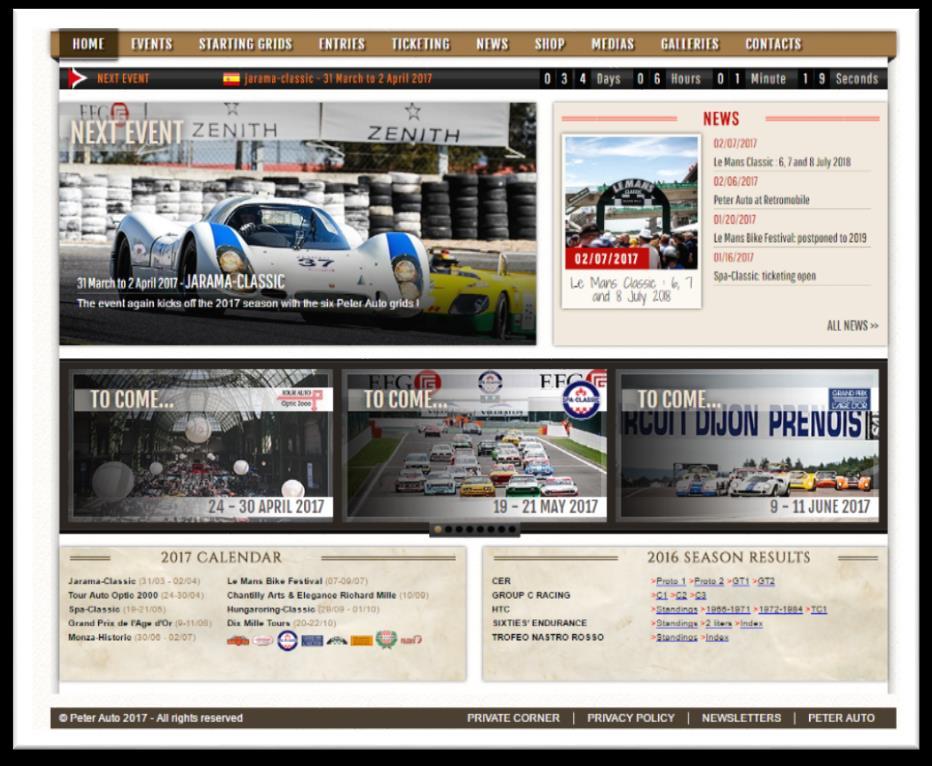This screenshot has width=932, height=766.
Task: Open Le Mans Bike Festival postponed news
Action: coord(790,238)
